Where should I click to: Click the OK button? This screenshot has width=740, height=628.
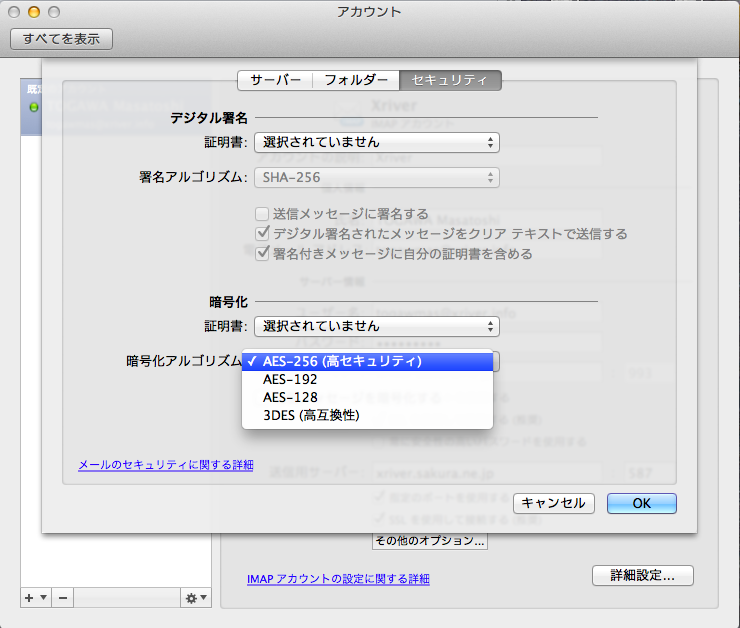[641, 503]
